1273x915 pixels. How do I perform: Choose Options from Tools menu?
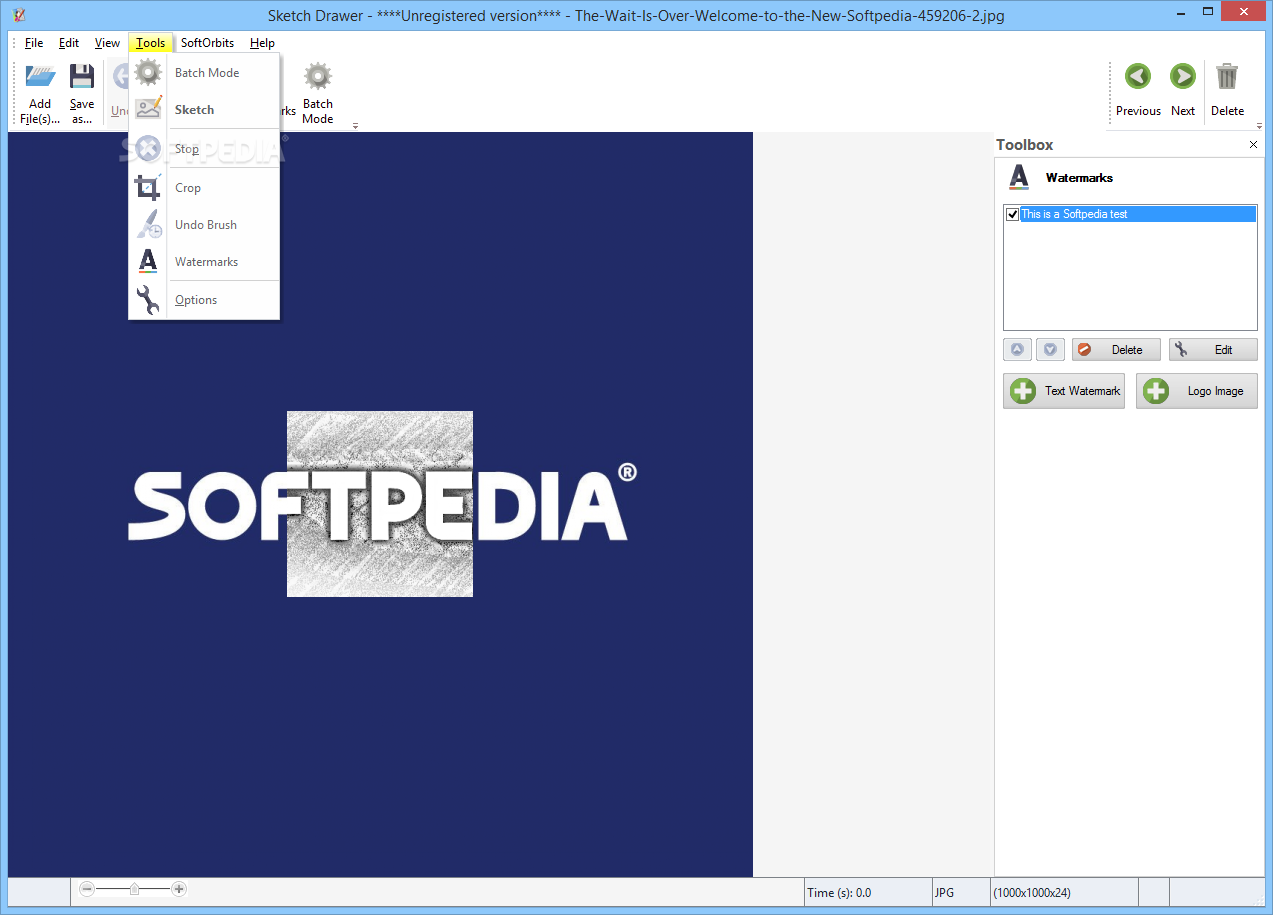[204, 300]
